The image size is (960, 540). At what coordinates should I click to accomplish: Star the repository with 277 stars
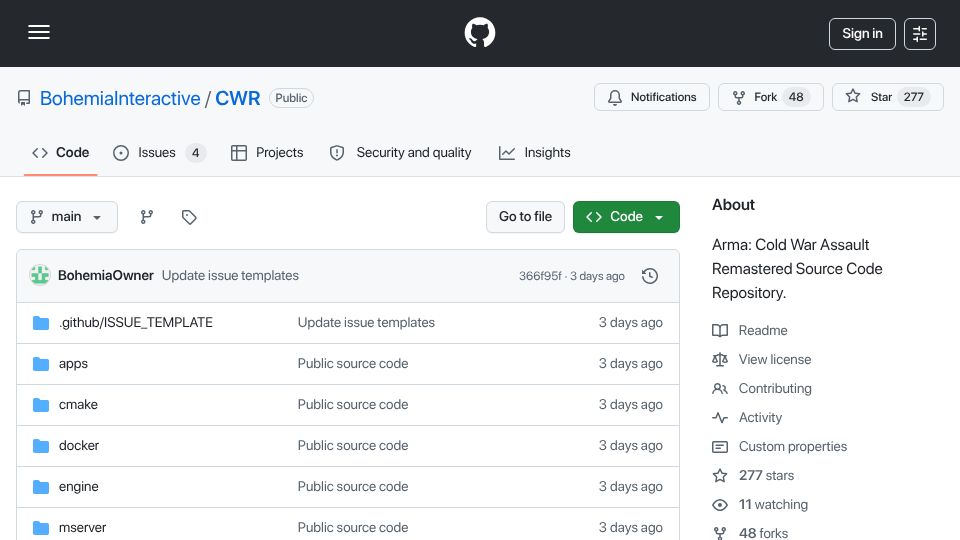[x=887, y=97]
